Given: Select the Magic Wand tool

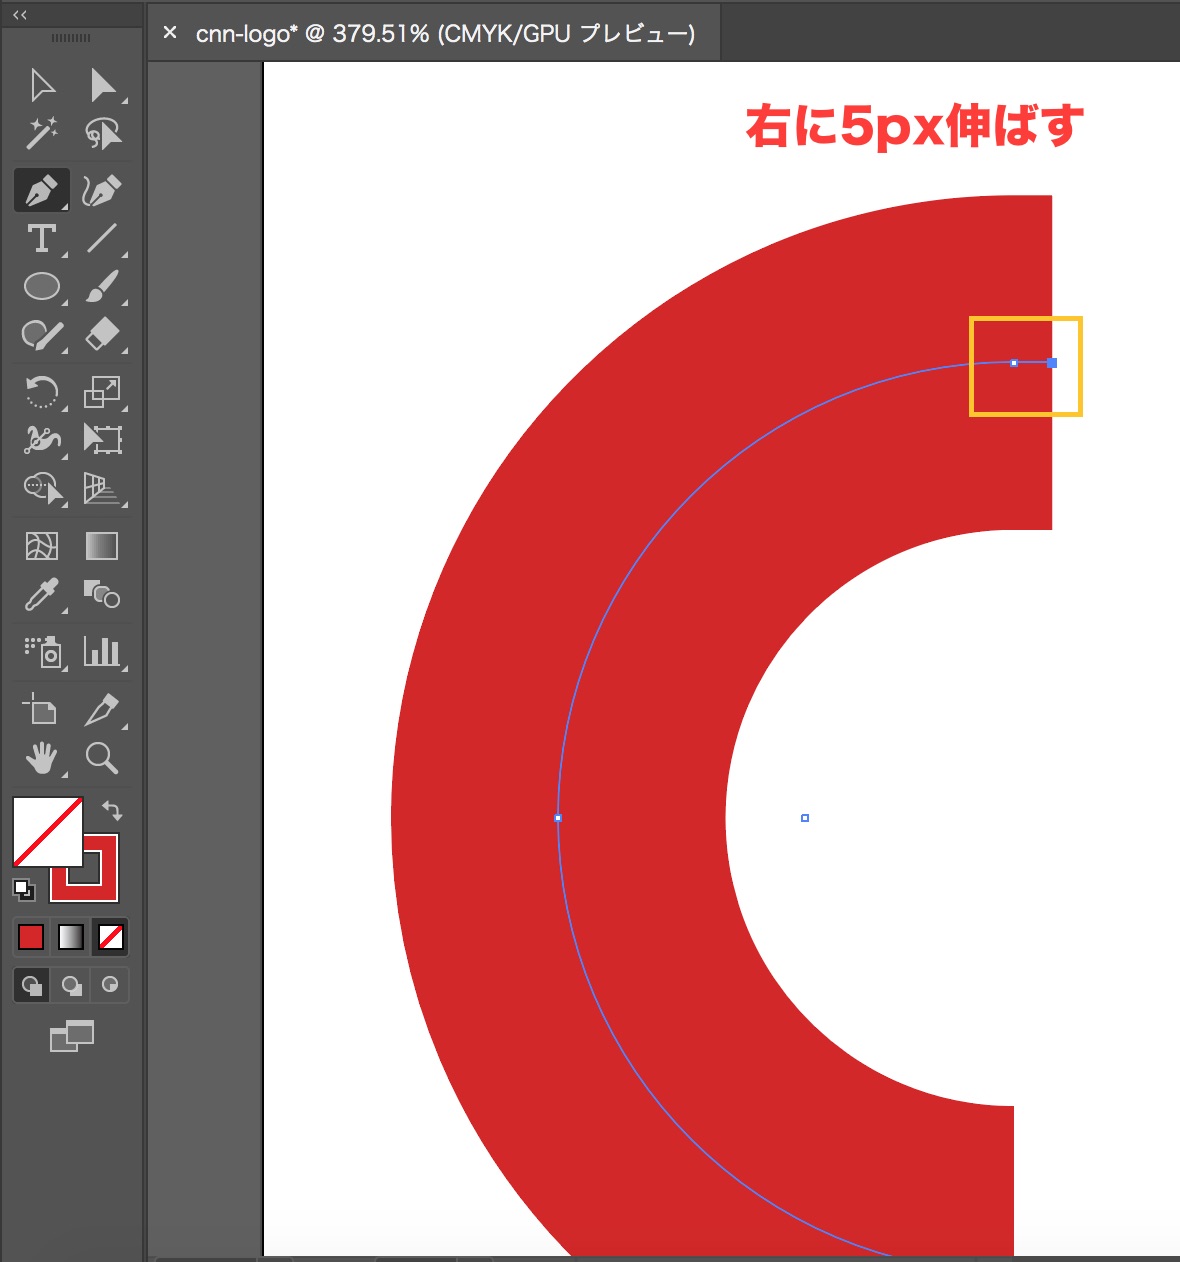Looking at the screenshot, I should (x=42, y=133).
